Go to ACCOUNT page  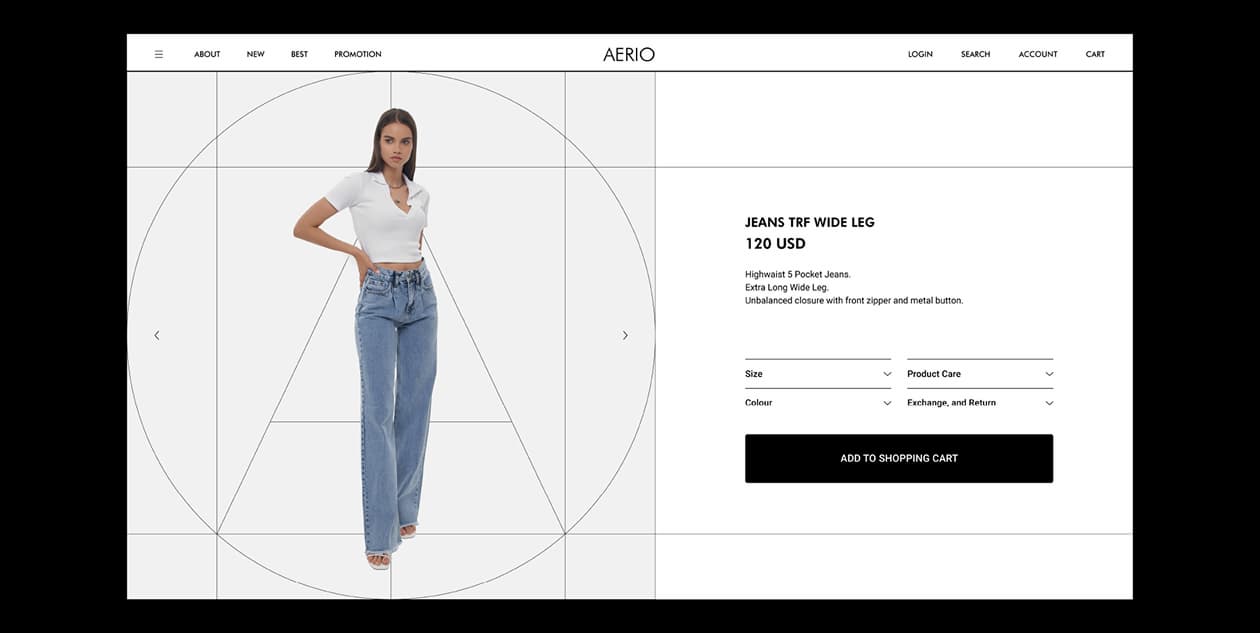coord(1038,54)
